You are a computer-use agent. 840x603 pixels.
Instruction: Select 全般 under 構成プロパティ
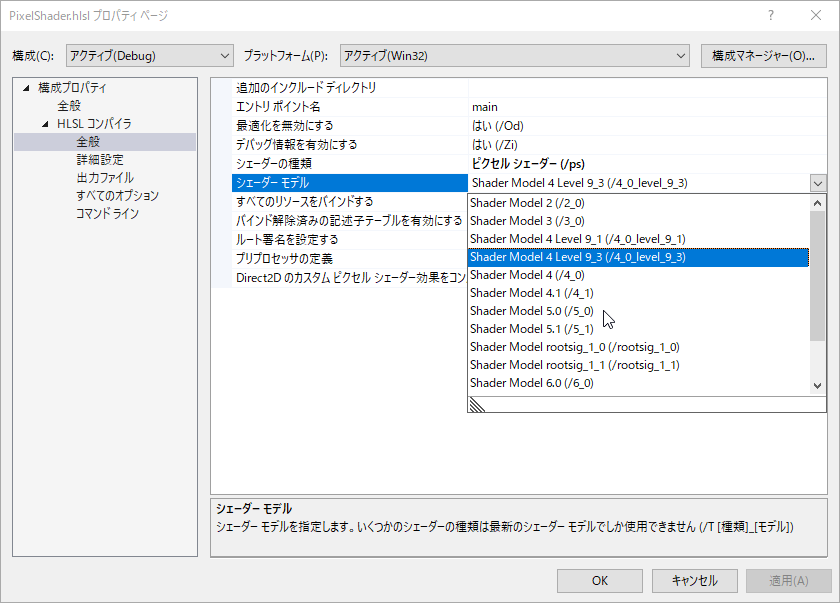click(x=69, y=106)
